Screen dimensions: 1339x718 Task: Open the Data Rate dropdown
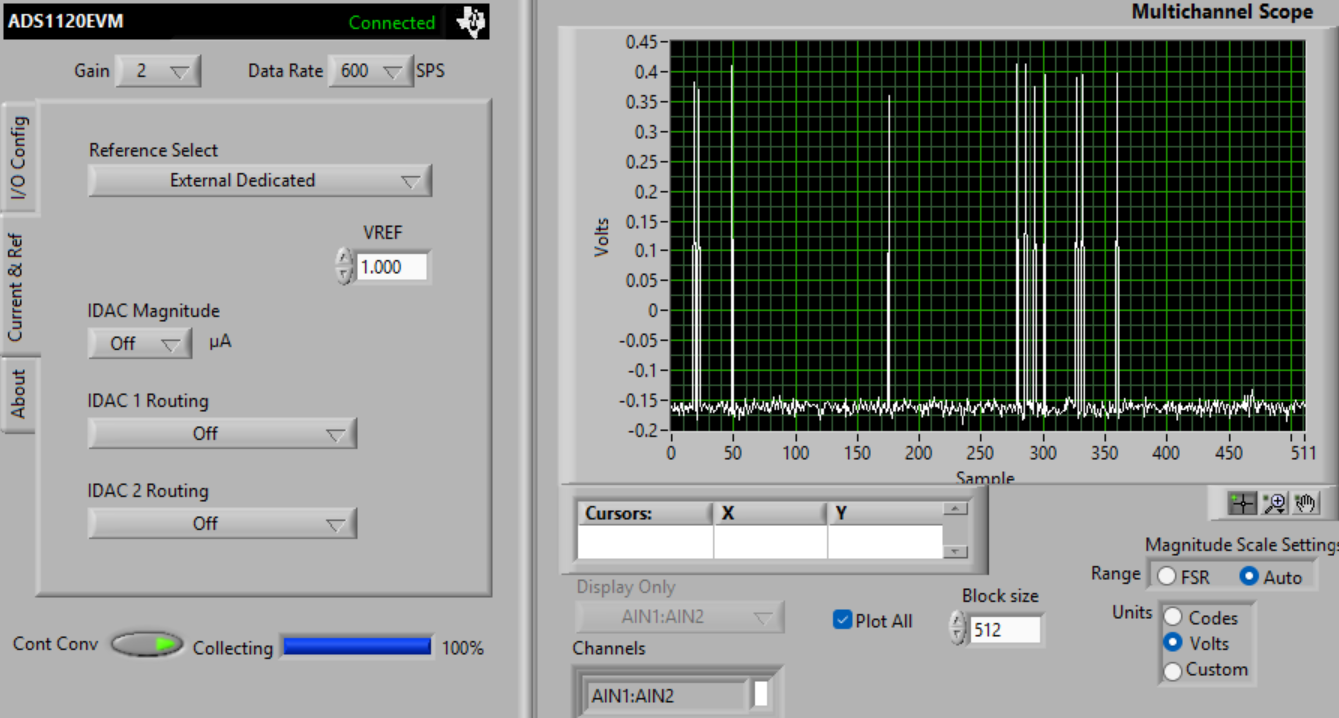point(370,71)
